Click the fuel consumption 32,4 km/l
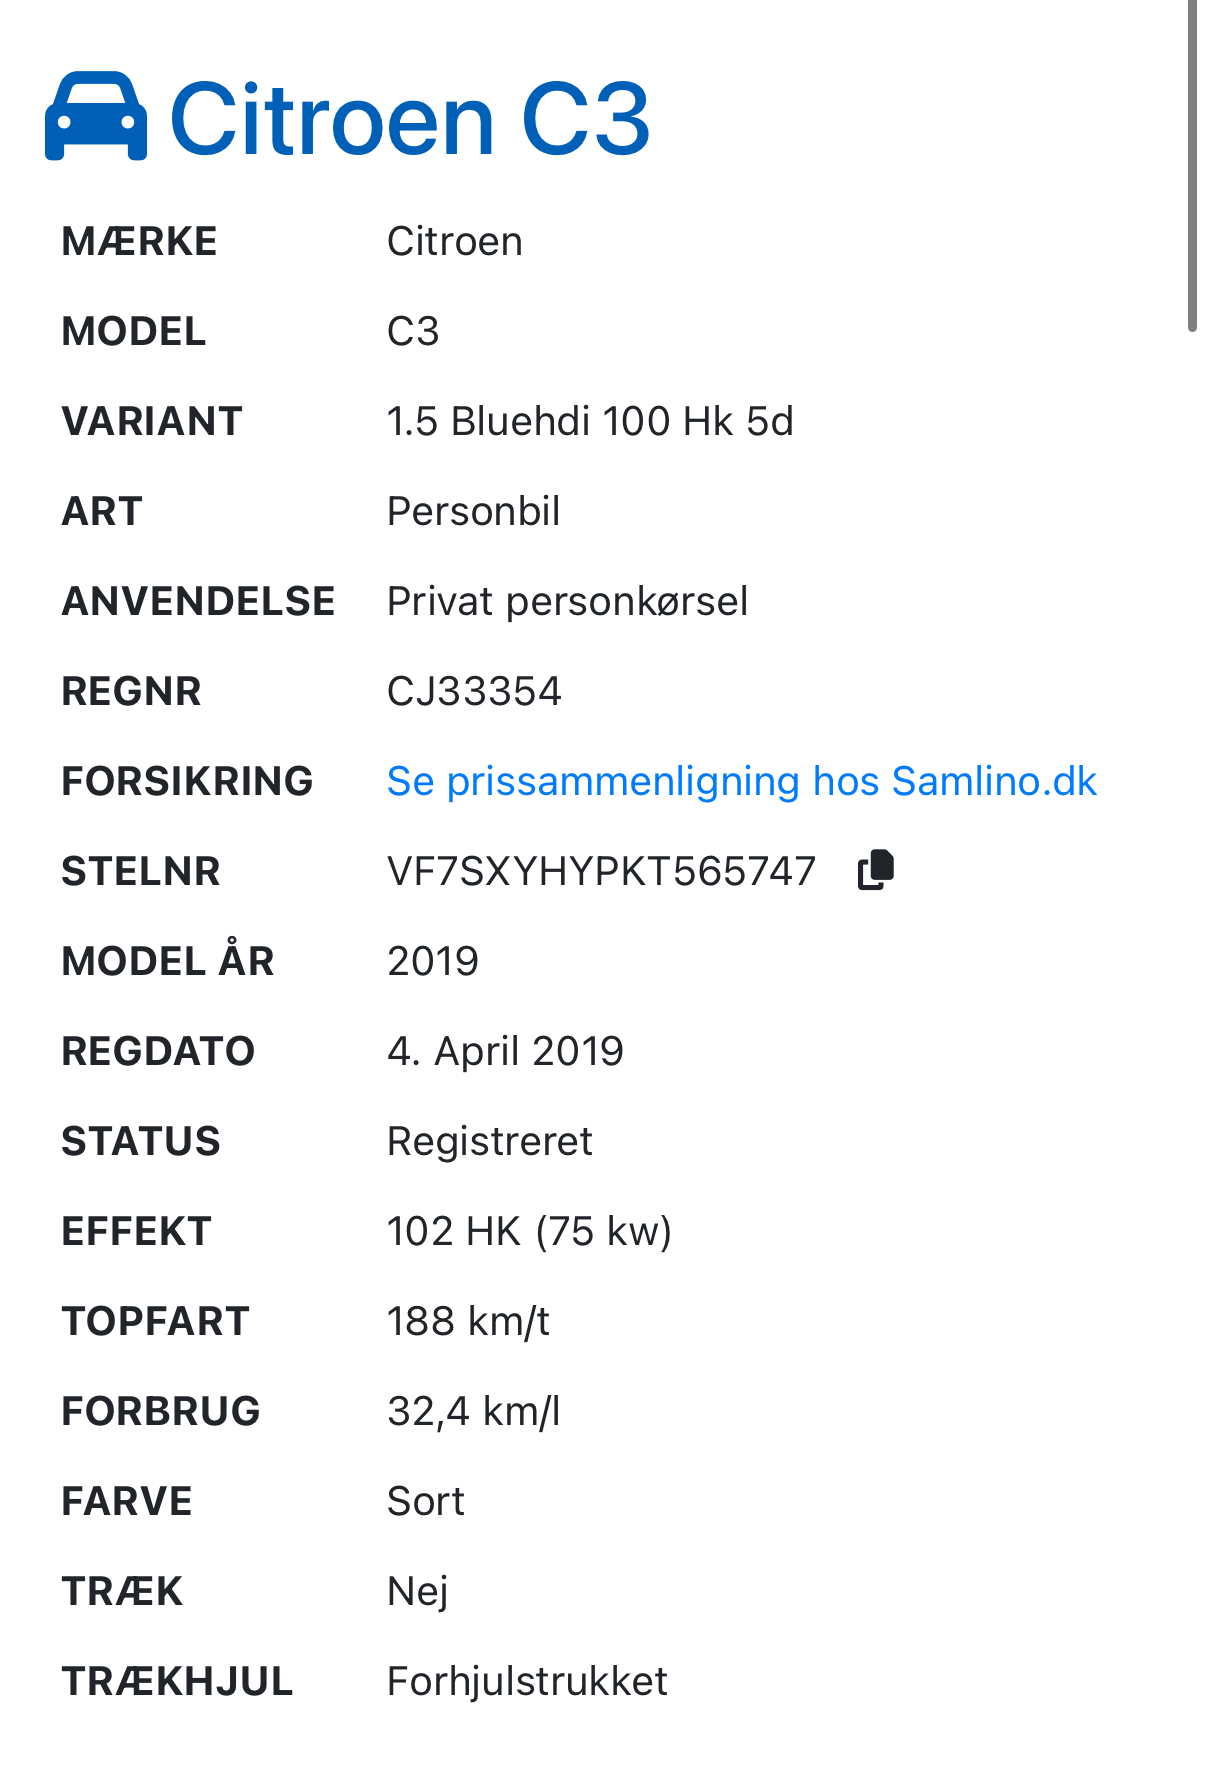The width and height of the screenshot is (1206, 1787). [473, 1412]
